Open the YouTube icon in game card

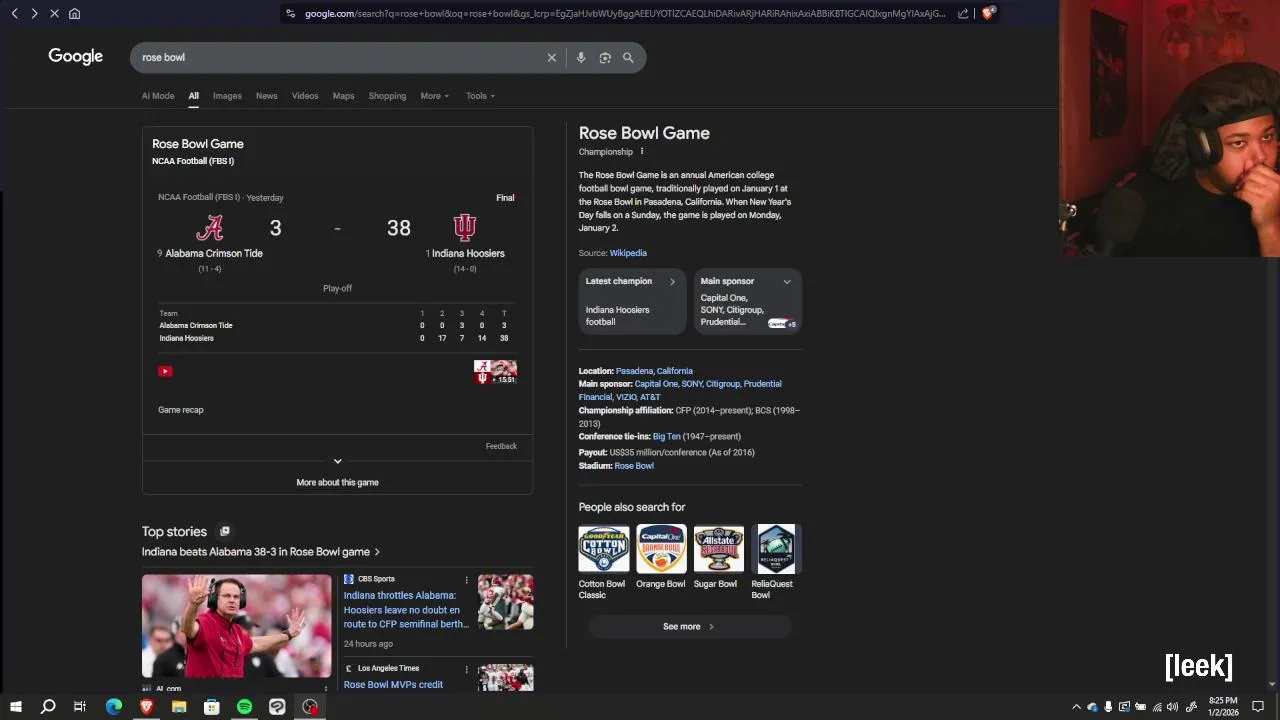tap(165, 371)
